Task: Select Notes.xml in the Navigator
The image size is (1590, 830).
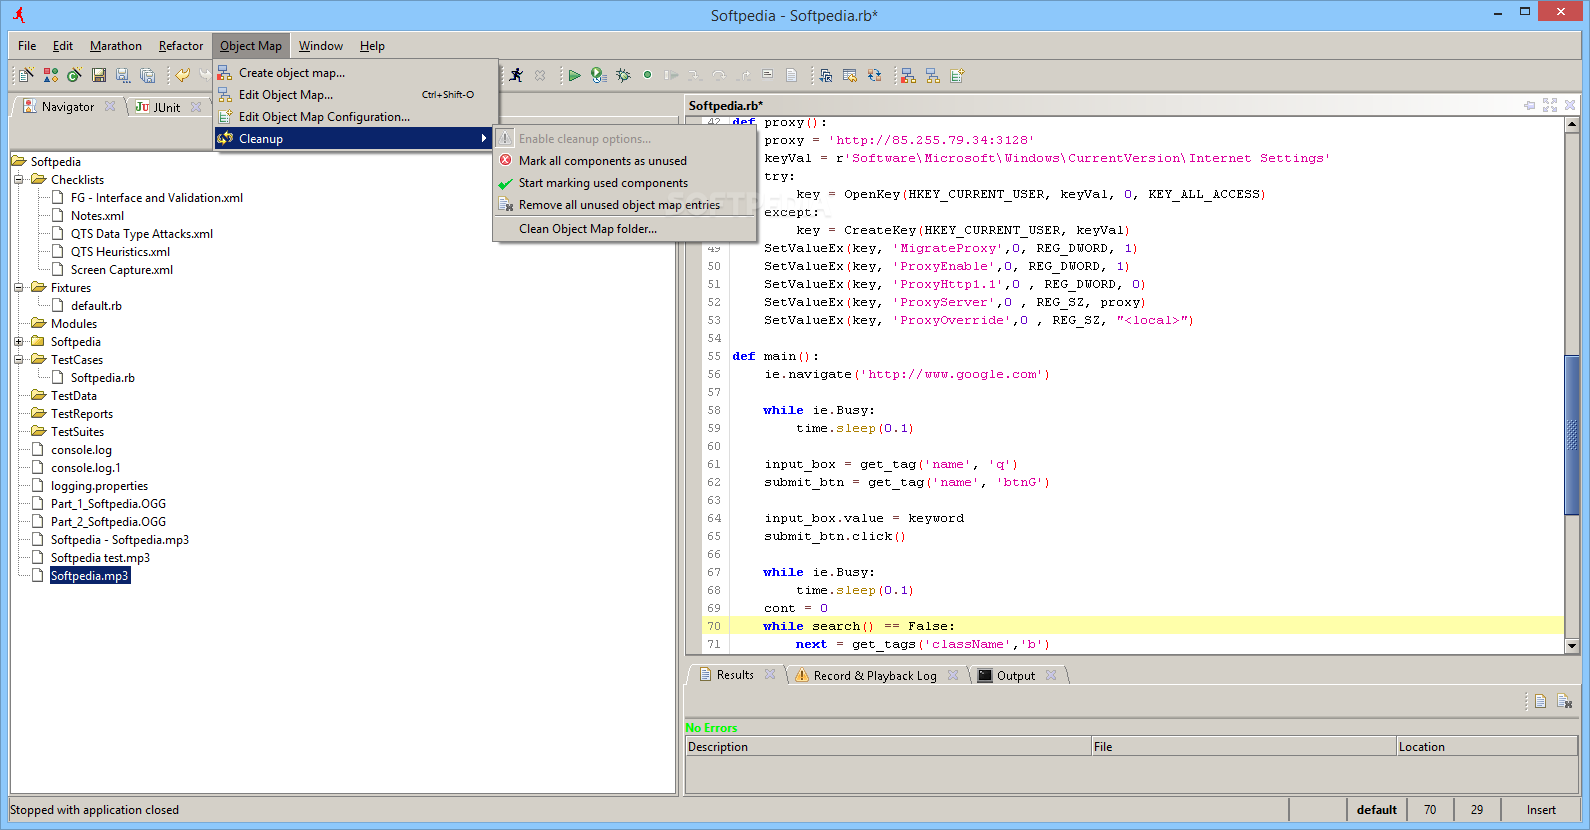Action: click(97, 216)
